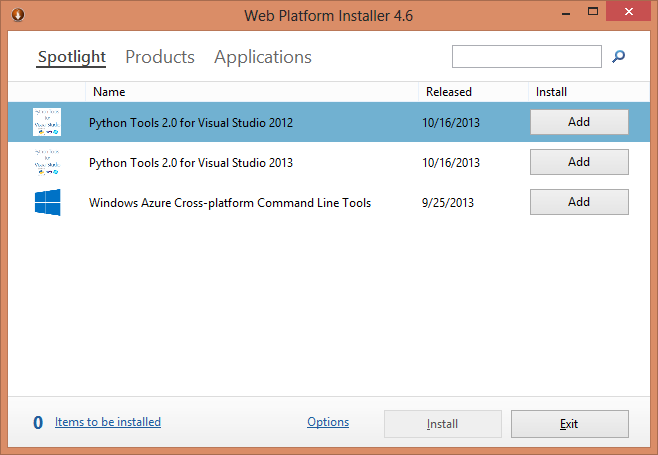The height and width of the screenshot is (455, 658).
Task: Select the Python Tools for Visual Studio 2012 icon
Action: point(47,122)
